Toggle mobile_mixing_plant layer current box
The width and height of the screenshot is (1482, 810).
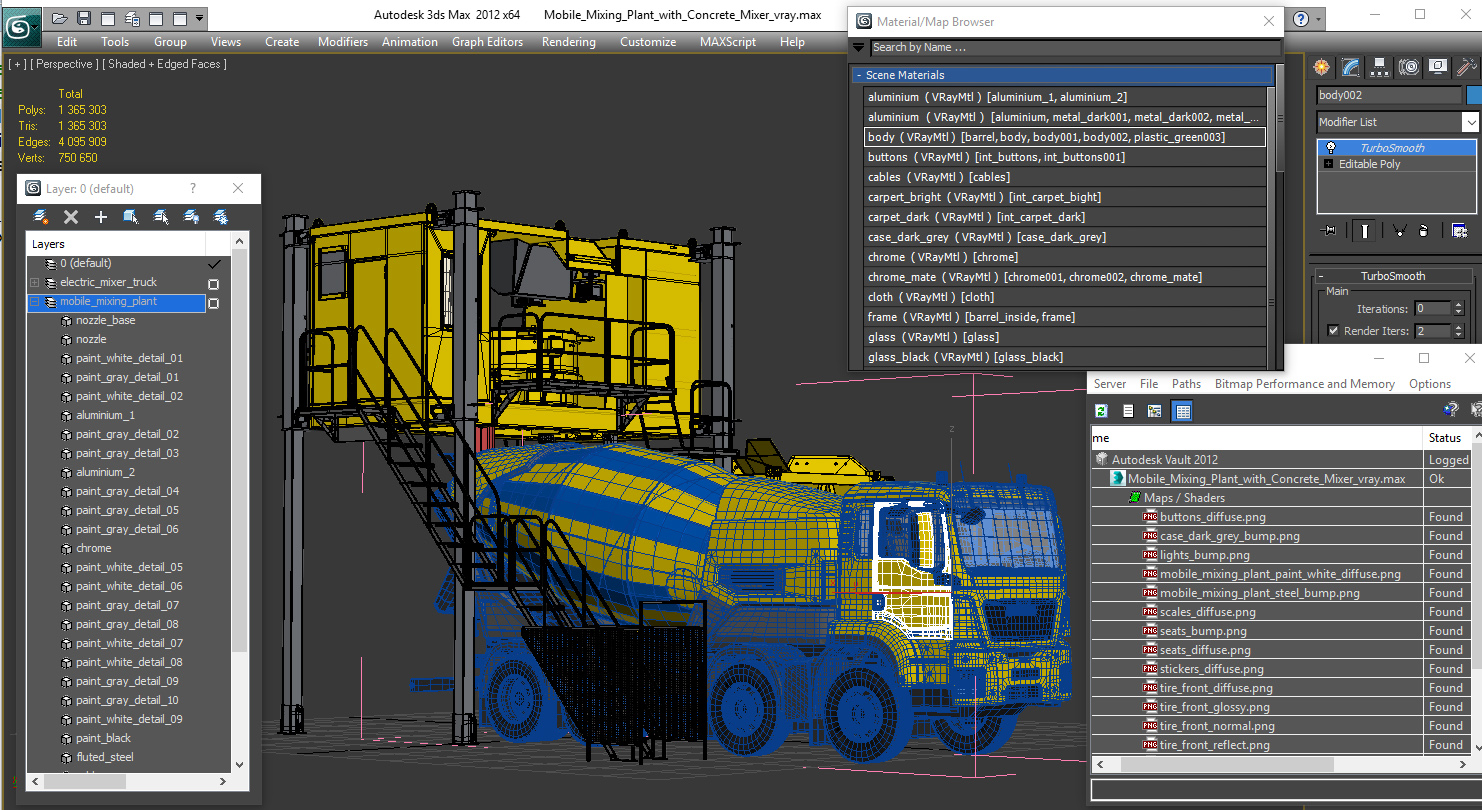pos(213,303)
